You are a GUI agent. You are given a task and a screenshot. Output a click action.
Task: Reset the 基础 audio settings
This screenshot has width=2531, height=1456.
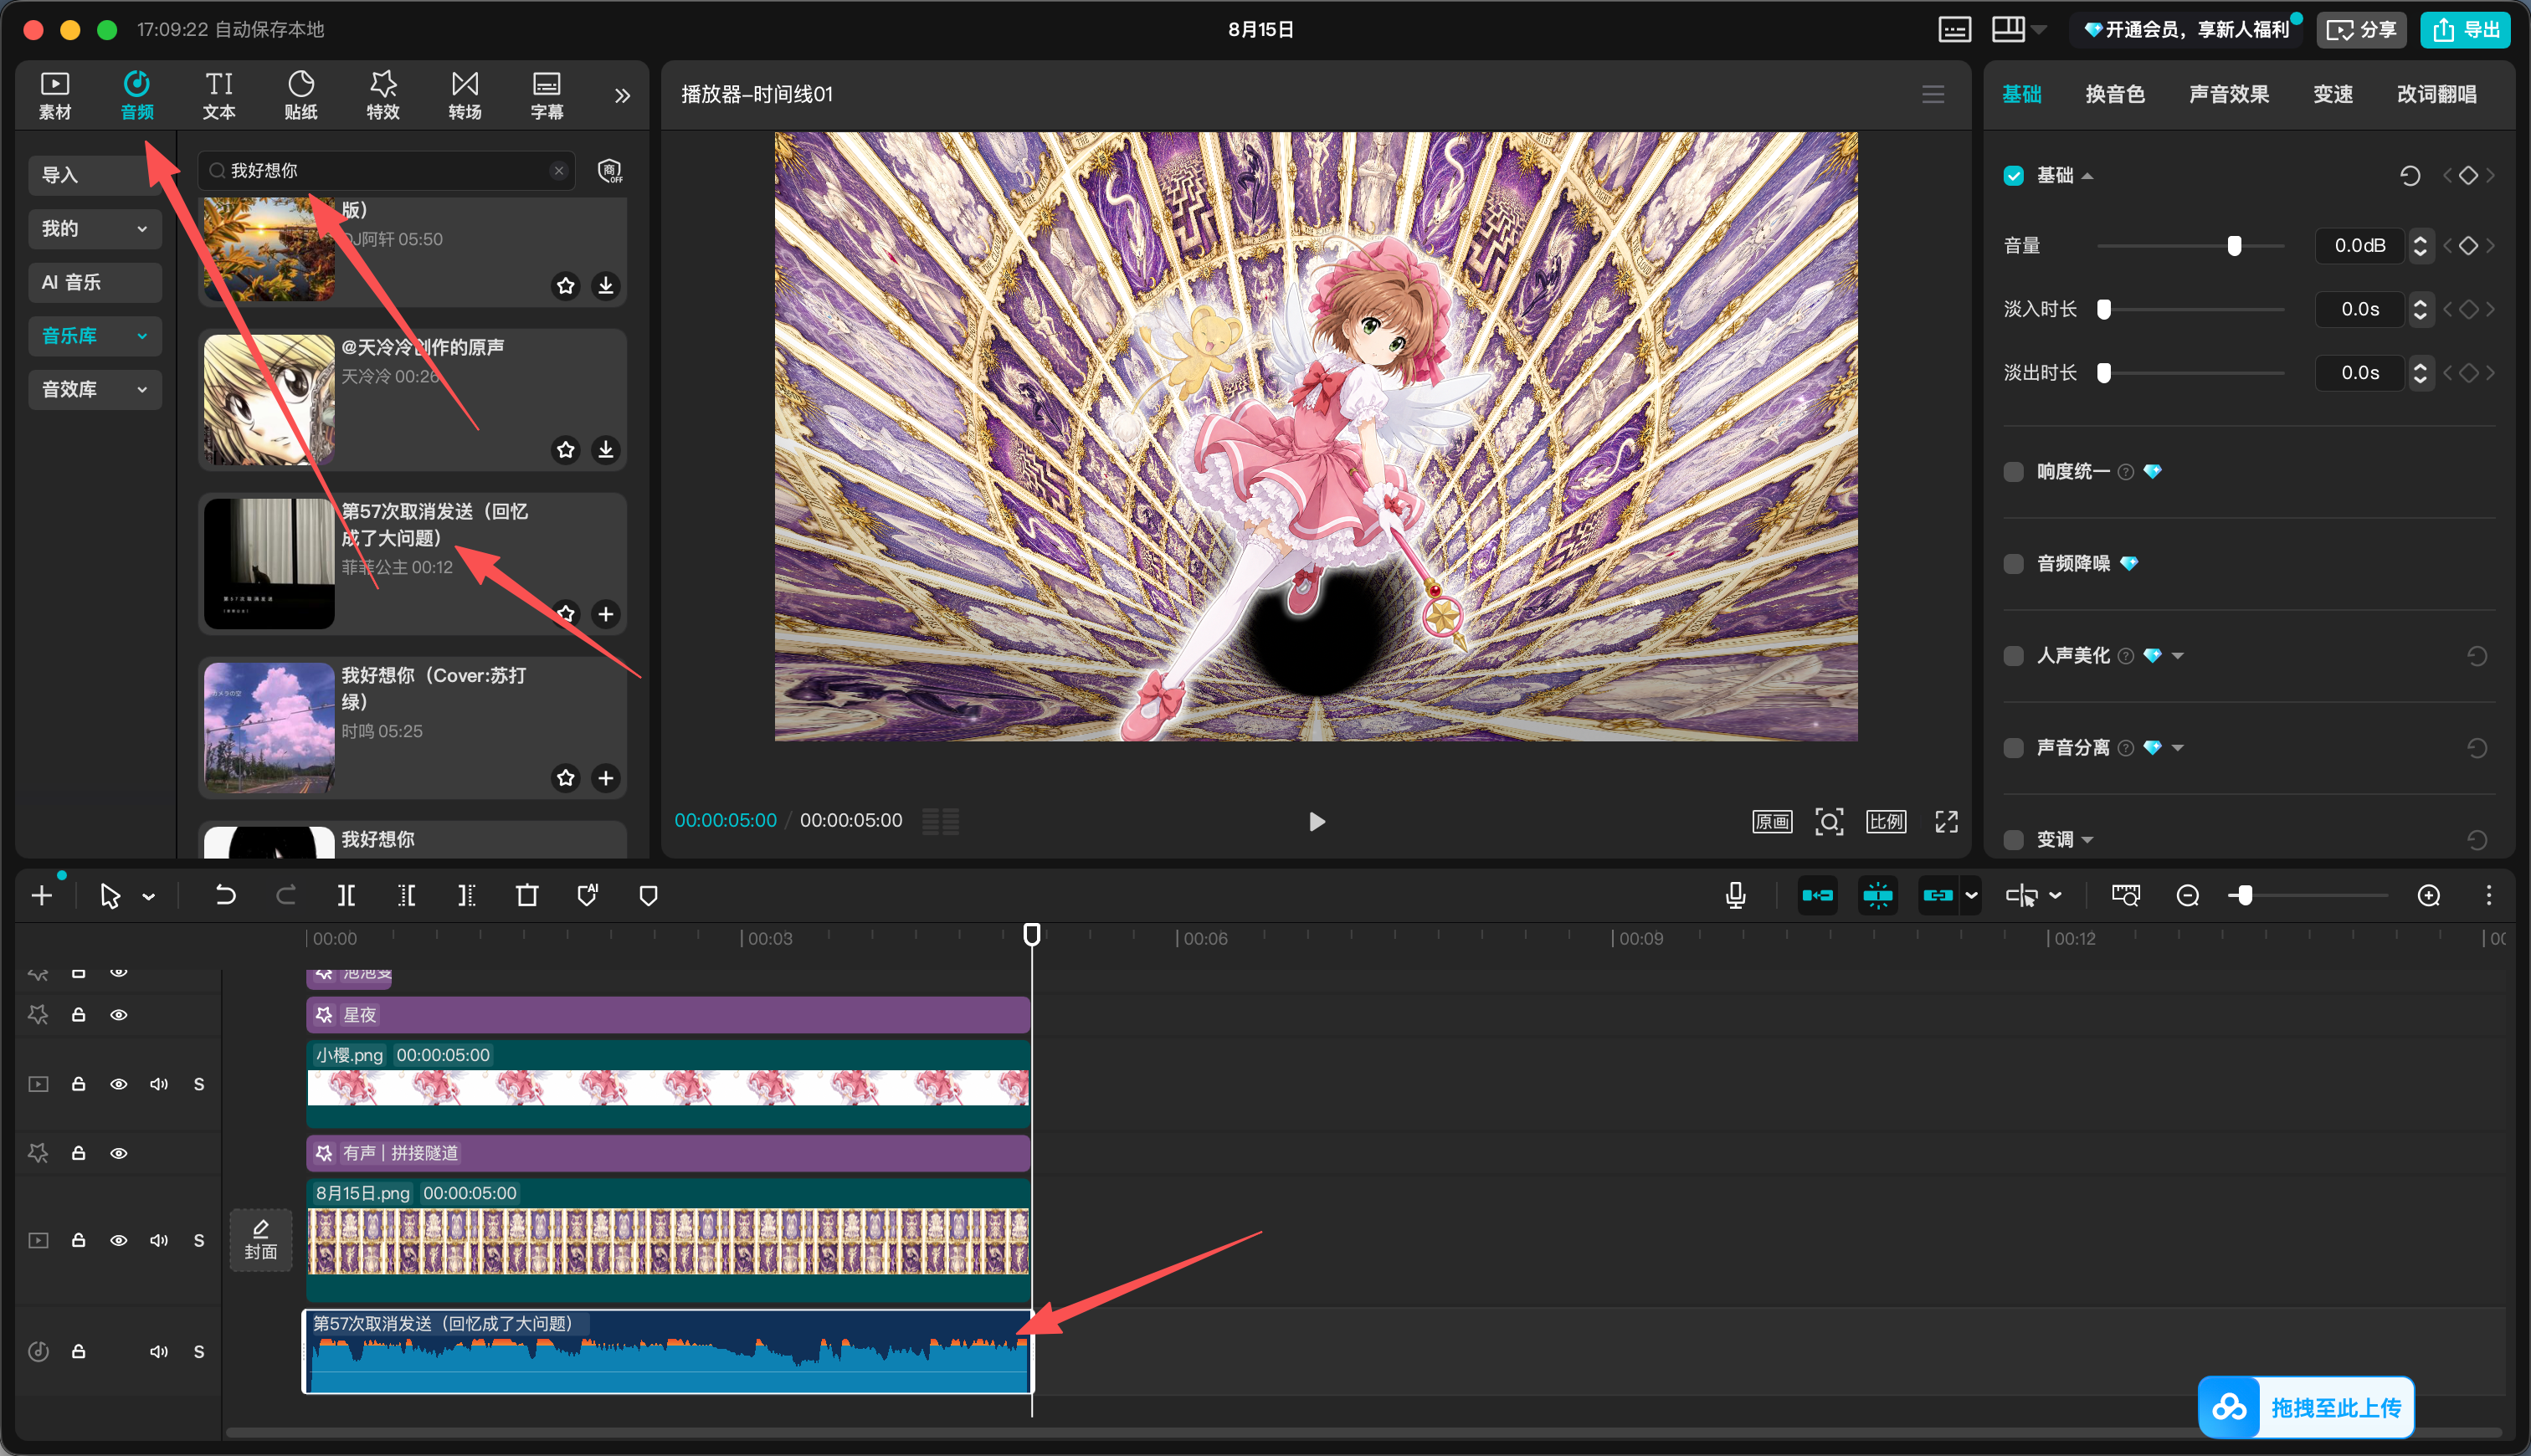click(2410, 175)
